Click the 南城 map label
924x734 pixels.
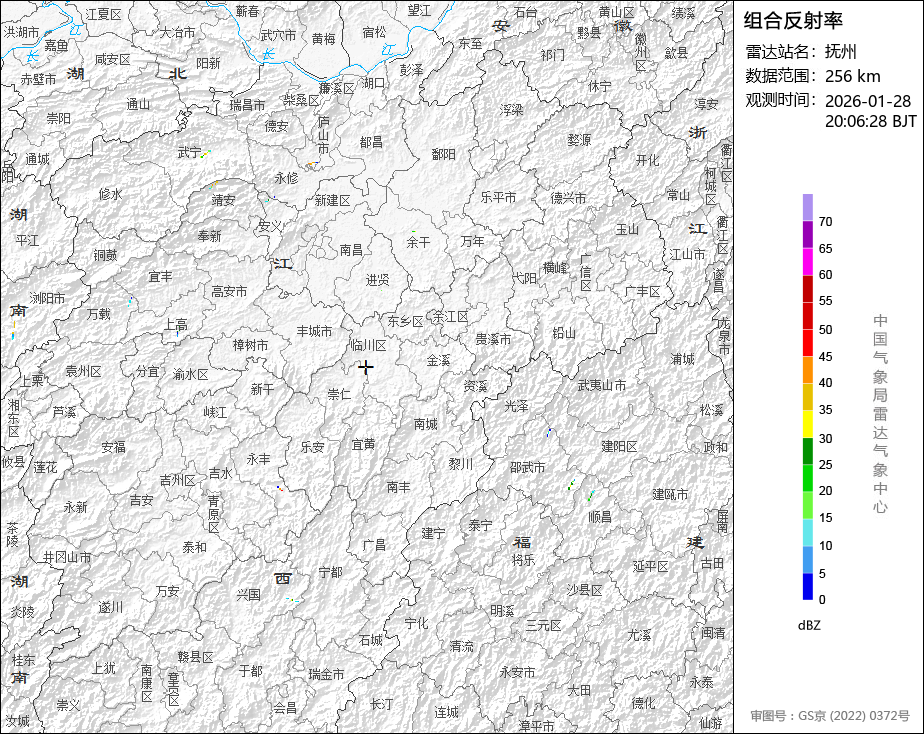pyautogui.click(x=425, y=424)
